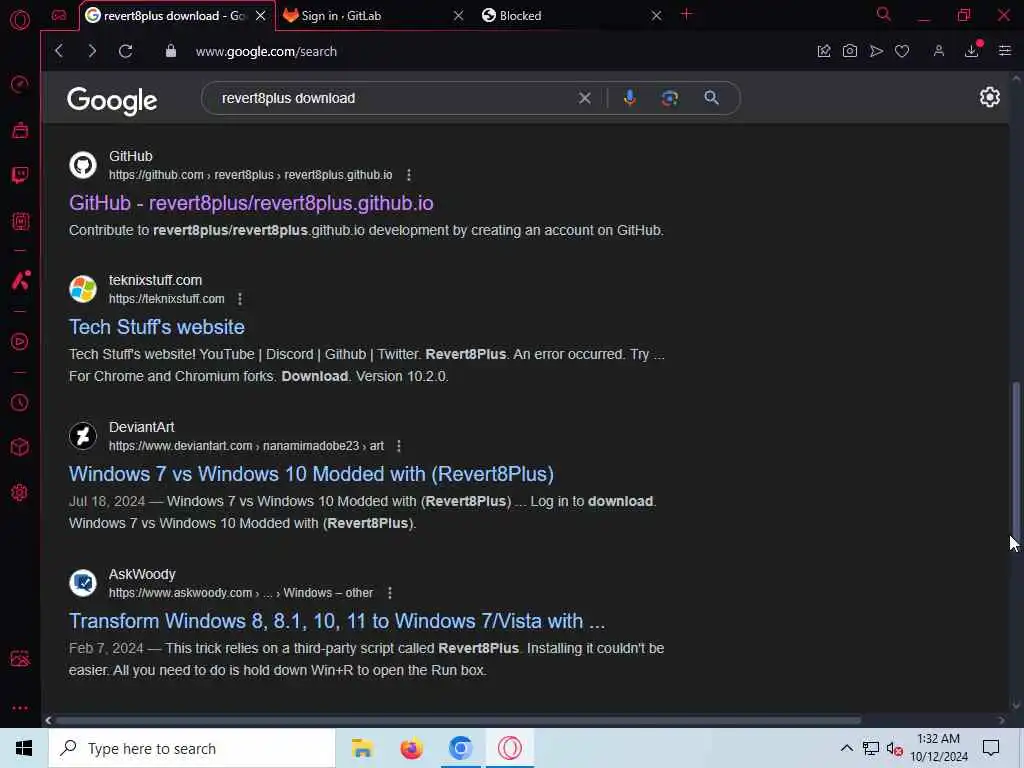Open GX Cleaner in sidebar

pyautogui.click(x=20, y=130)
